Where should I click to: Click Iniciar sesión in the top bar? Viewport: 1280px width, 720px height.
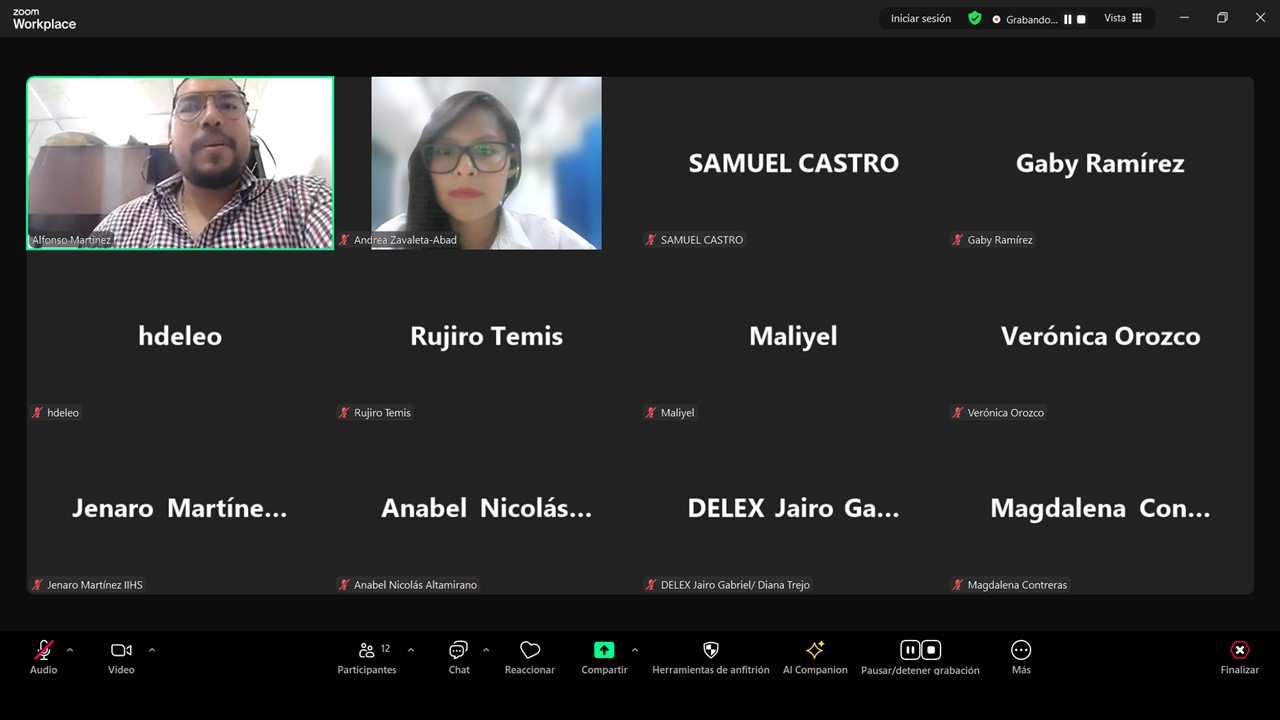tap(921, 18)
